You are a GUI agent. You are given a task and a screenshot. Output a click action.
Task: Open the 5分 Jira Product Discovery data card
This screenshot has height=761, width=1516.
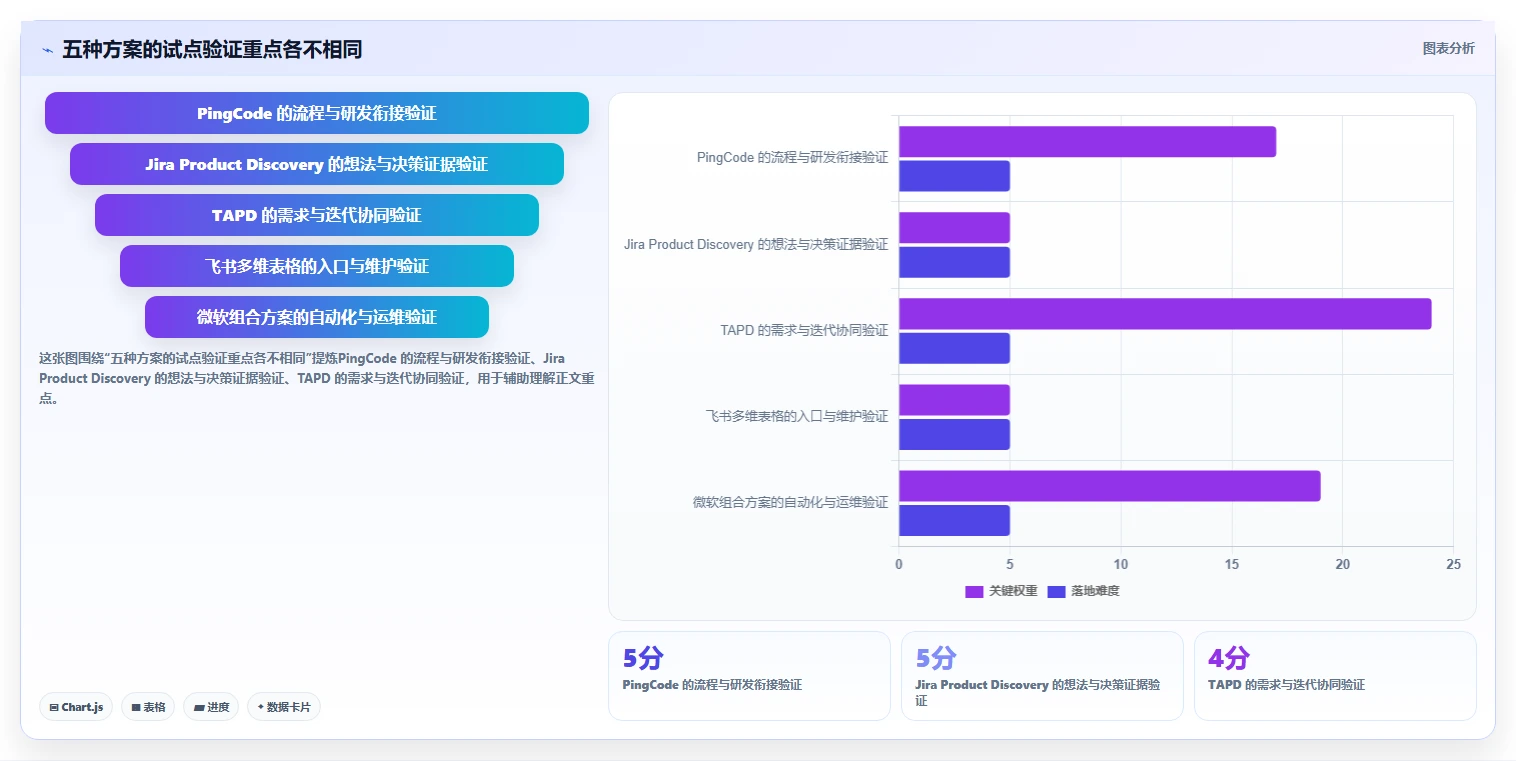coord(1042,676)
